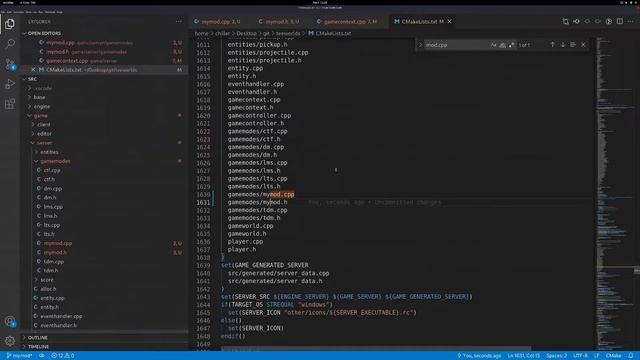
Task: Expand the base folder
Action: pos(40,98)
